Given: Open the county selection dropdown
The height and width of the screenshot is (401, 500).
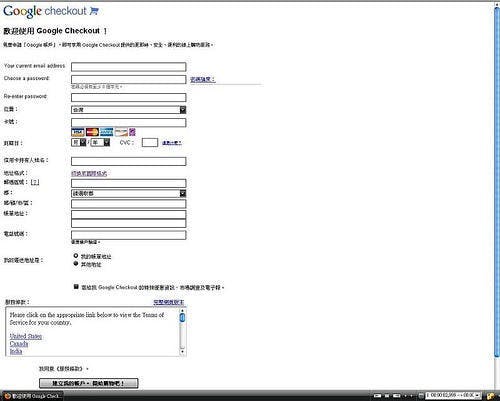Looking at the screenshot, I should pyautogui.click(x=129, y=193).
